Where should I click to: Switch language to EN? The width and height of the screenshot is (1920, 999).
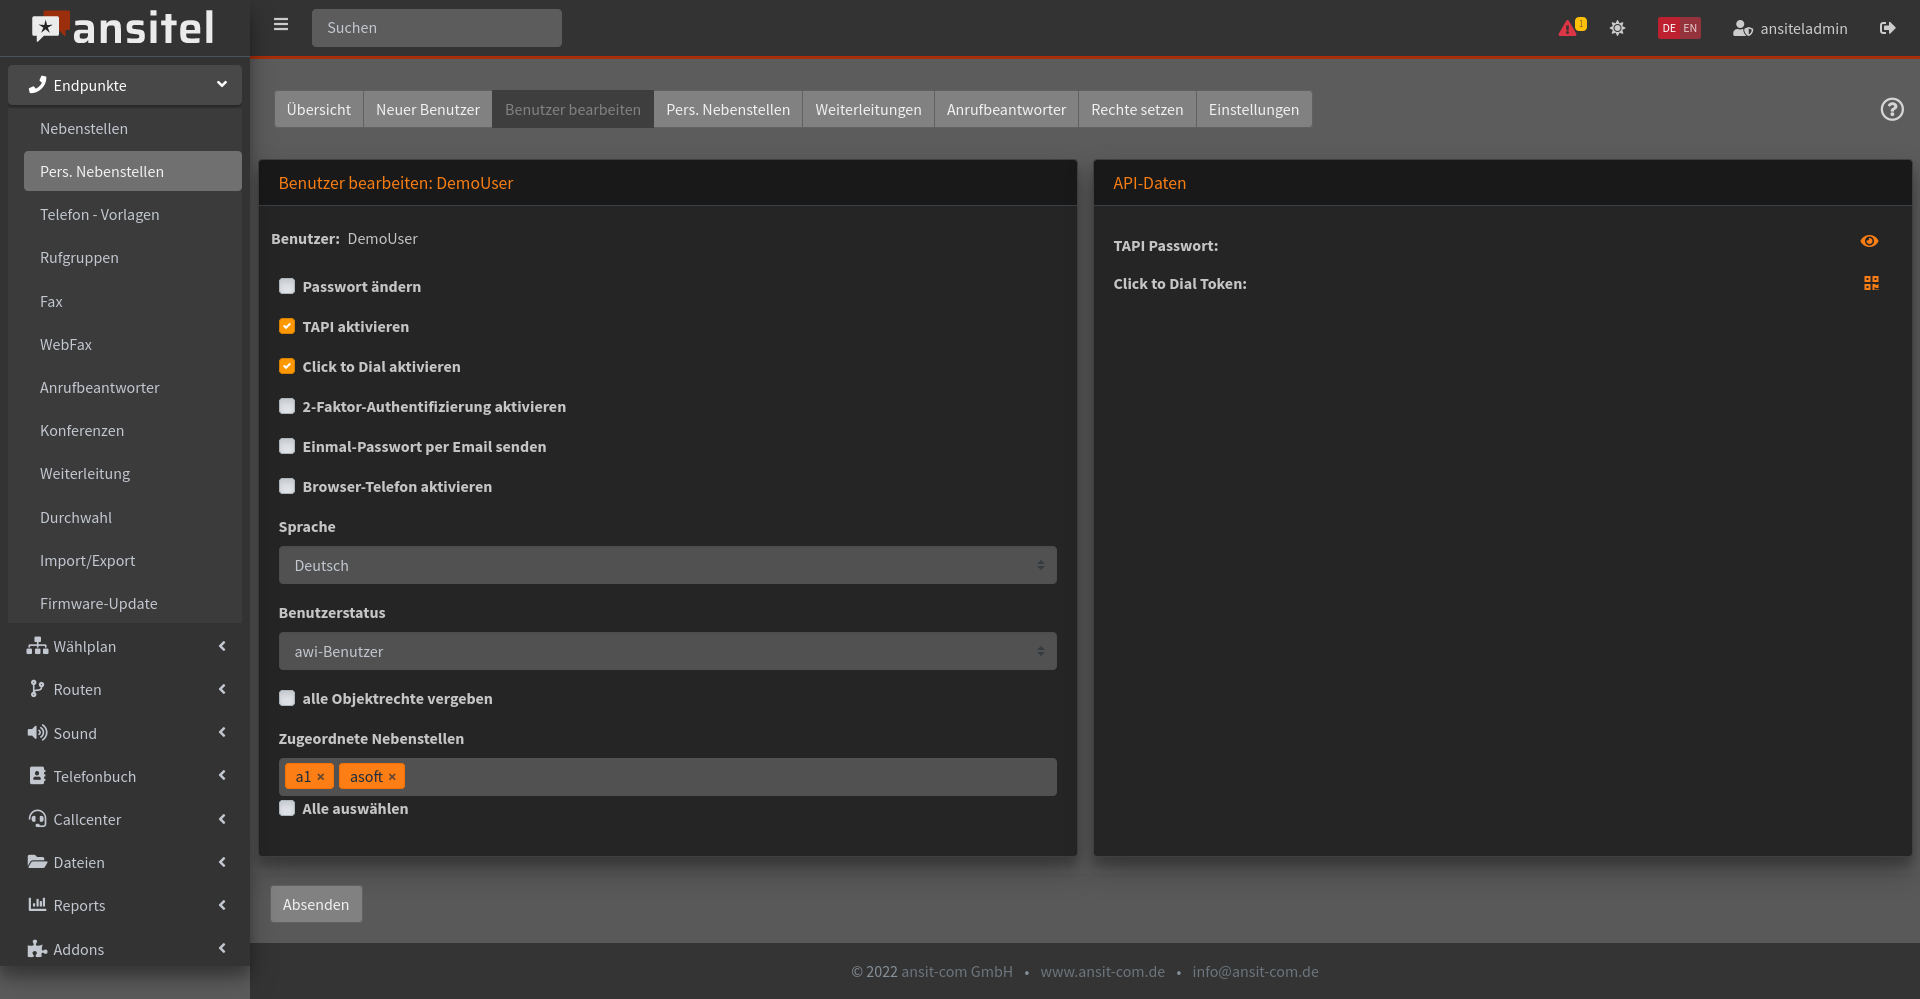(x=1690, y=28)
